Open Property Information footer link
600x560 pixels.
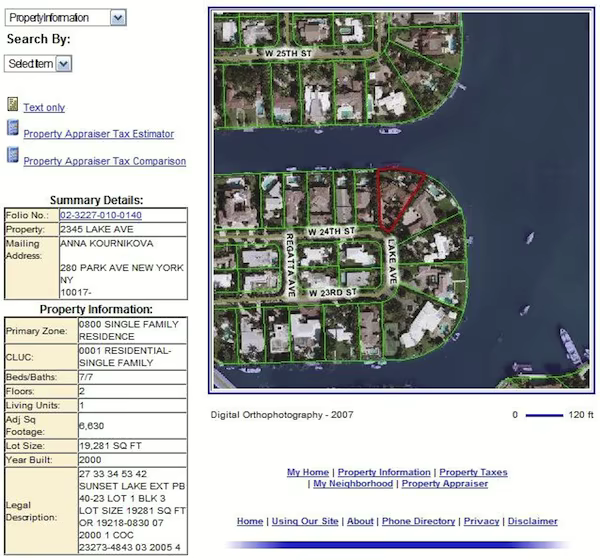click(x=384, y=472)
